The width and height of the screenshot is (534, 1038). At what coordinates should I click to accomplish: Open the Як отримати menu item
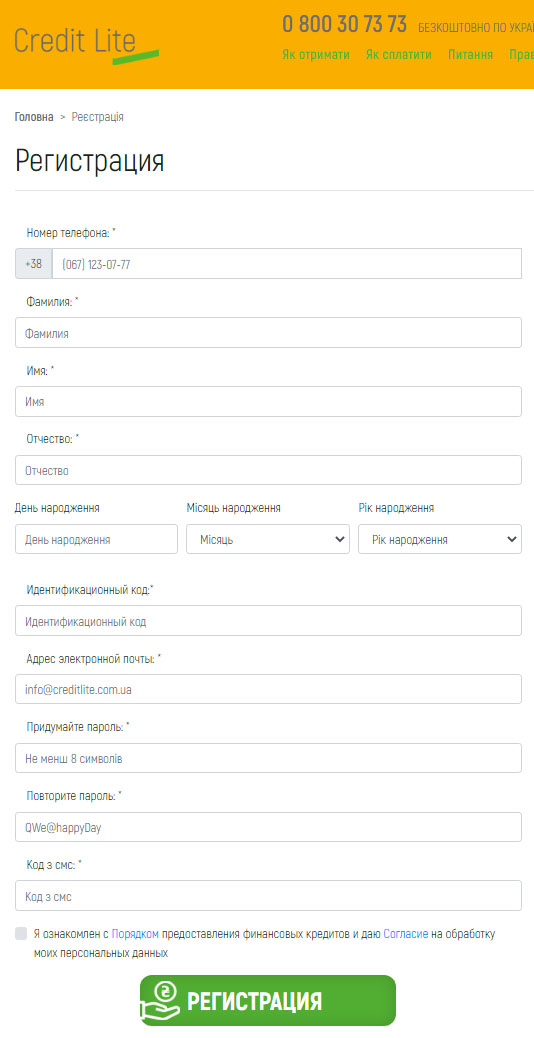pyautogui.click(x=316, y=55)
